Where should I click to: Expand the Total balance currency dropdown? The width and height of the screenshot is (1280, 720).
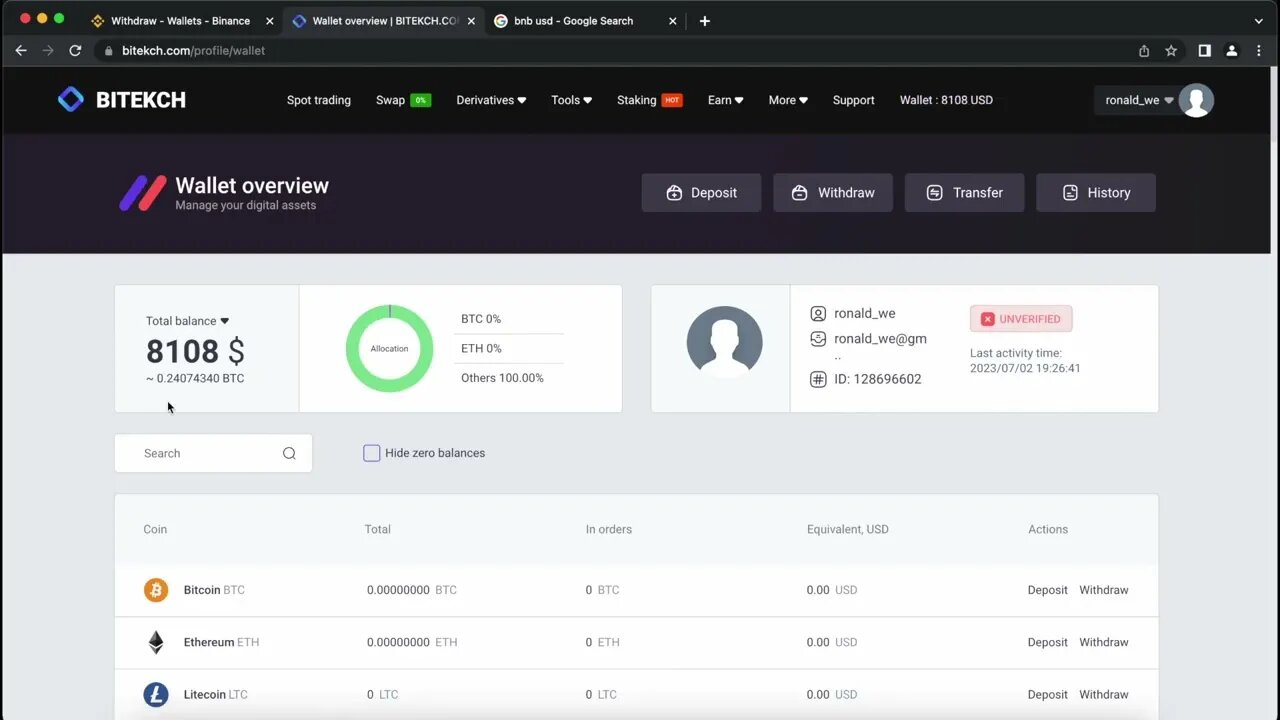coord(224,321)
